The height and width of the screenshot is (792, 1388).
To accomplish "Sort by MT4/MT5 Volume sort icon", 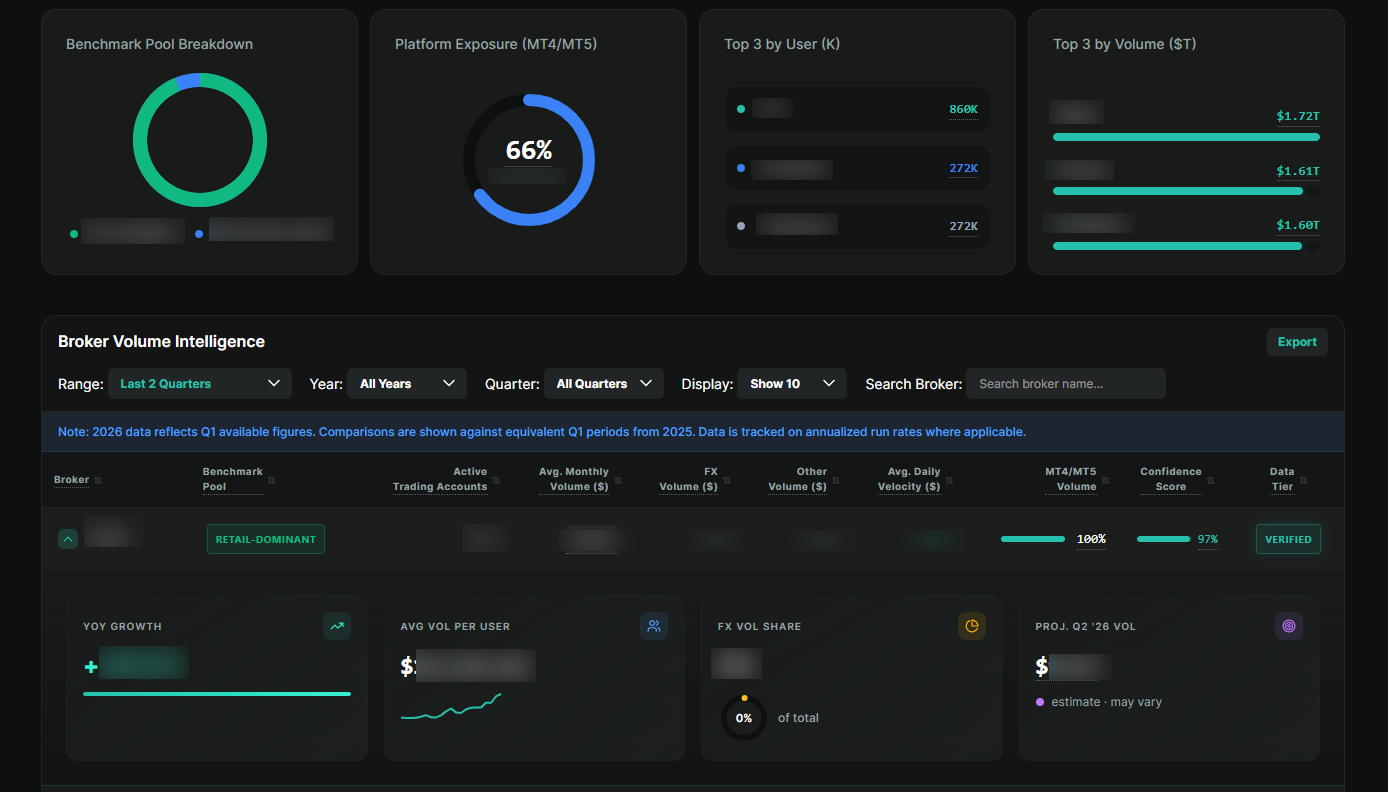I will pyautogui.click(x=1105, y=481).
